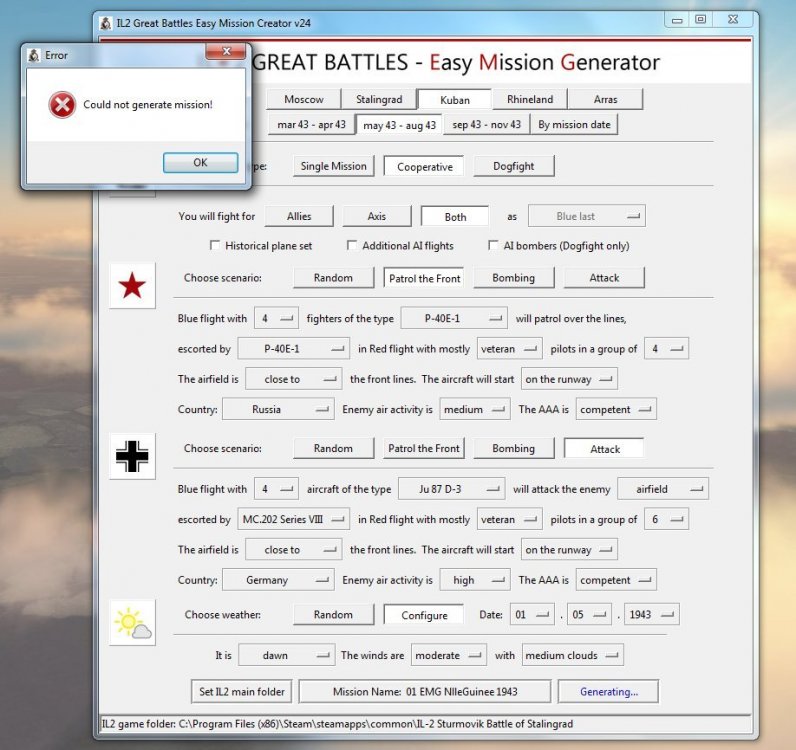The image size is (796, 750).
Task: Expand the MC.202 Series VIII escort dropdown
Action: pos(297,519)
